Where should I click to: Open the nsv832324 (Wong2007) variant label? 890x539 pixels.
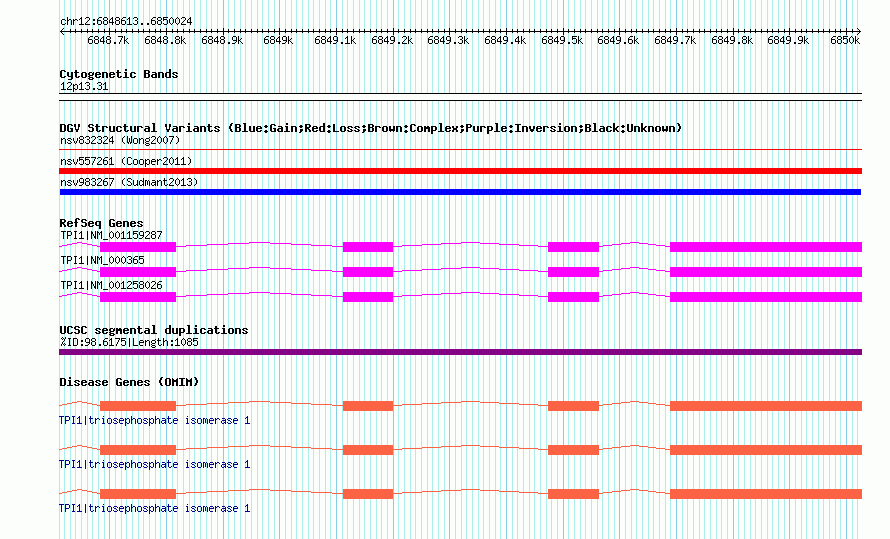(120, 140)
